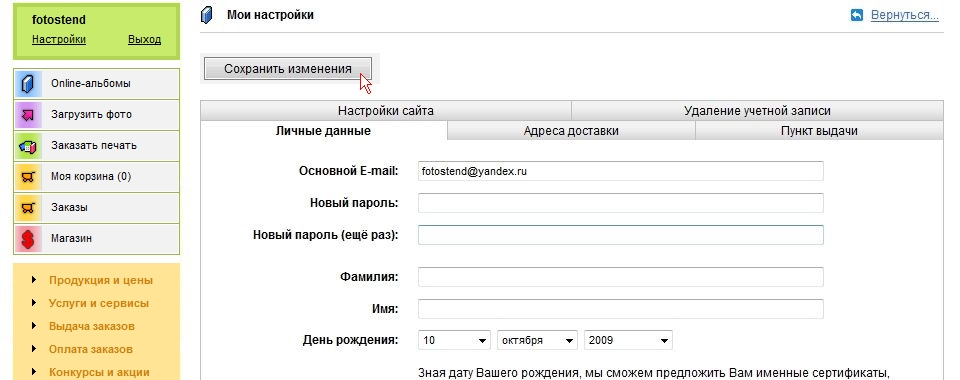Click the blue back arrow icon near Вернуться
Image resolution: width=960 pixels, height=380 pixels.
coord(857,15)
